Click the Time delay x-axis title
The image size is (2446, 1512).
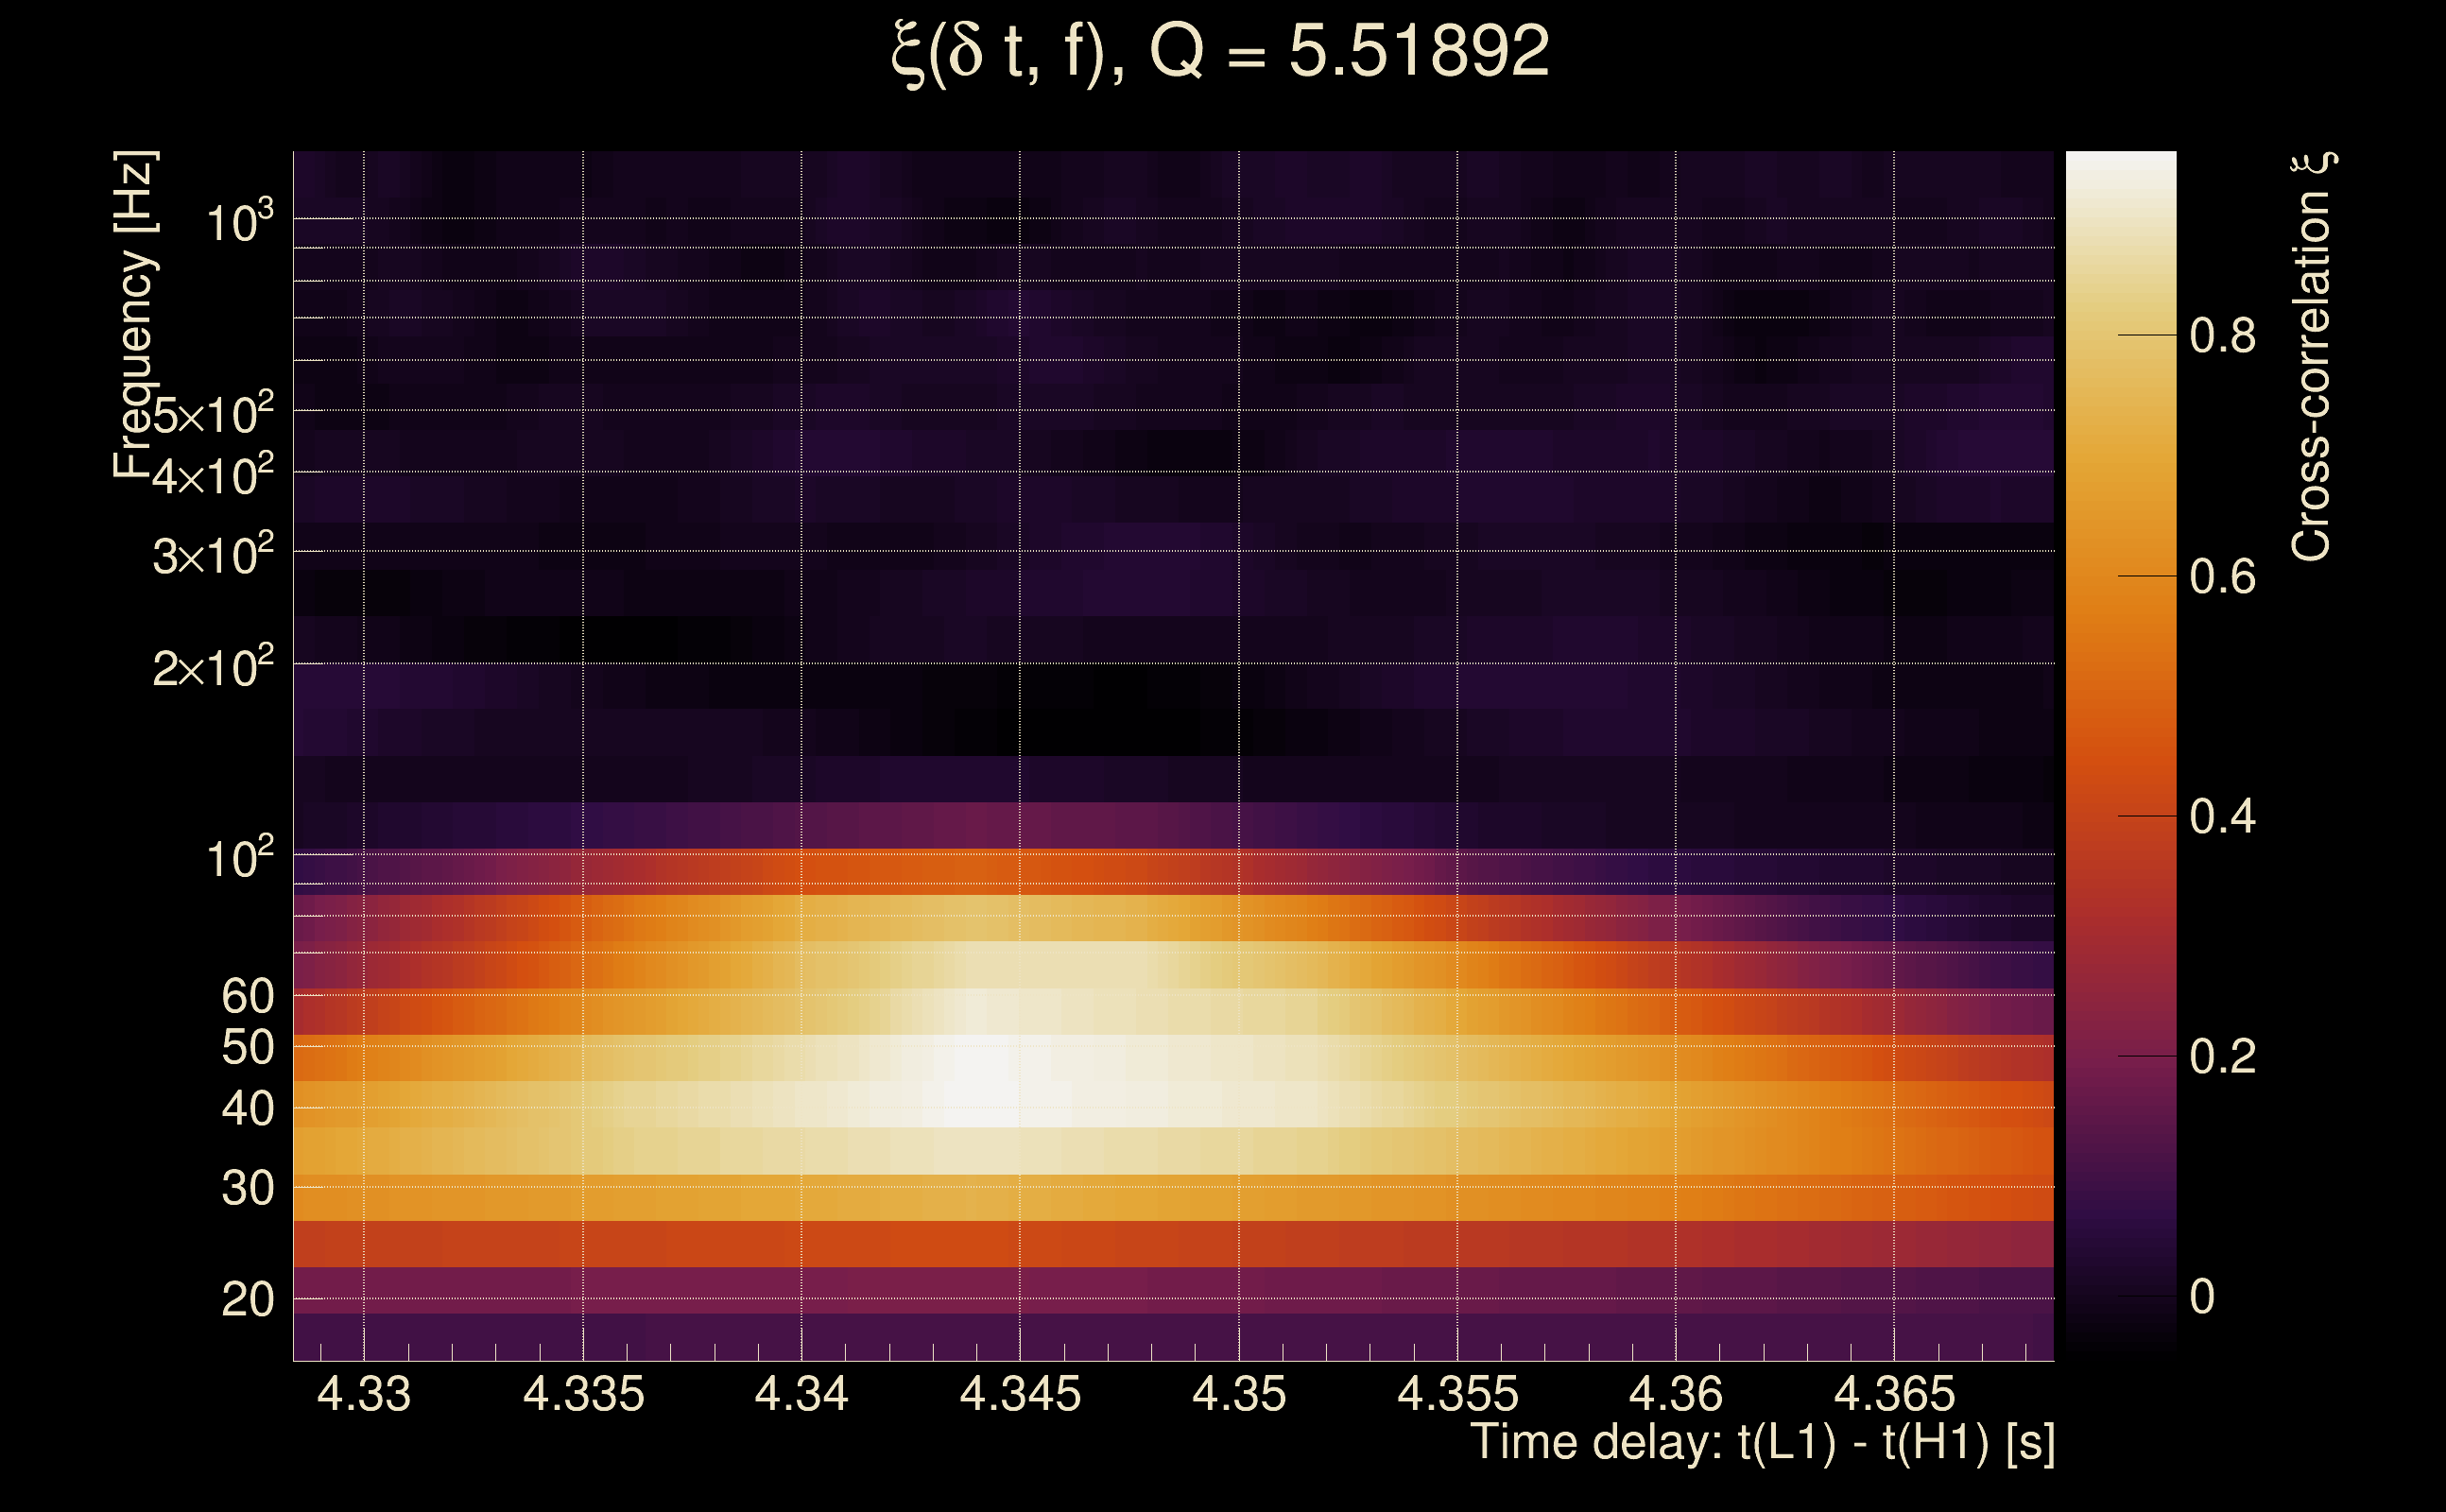point(1762,1442)
